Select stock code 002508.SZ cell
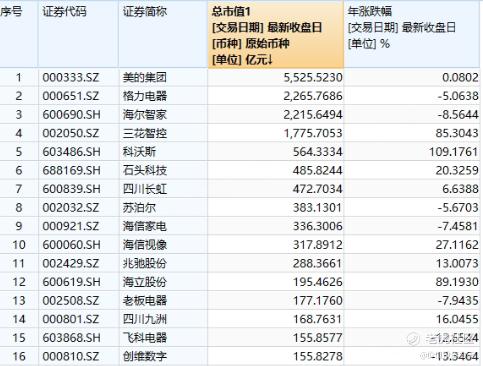The width and height of the screenshot is (483, 366). click(78, 301)
